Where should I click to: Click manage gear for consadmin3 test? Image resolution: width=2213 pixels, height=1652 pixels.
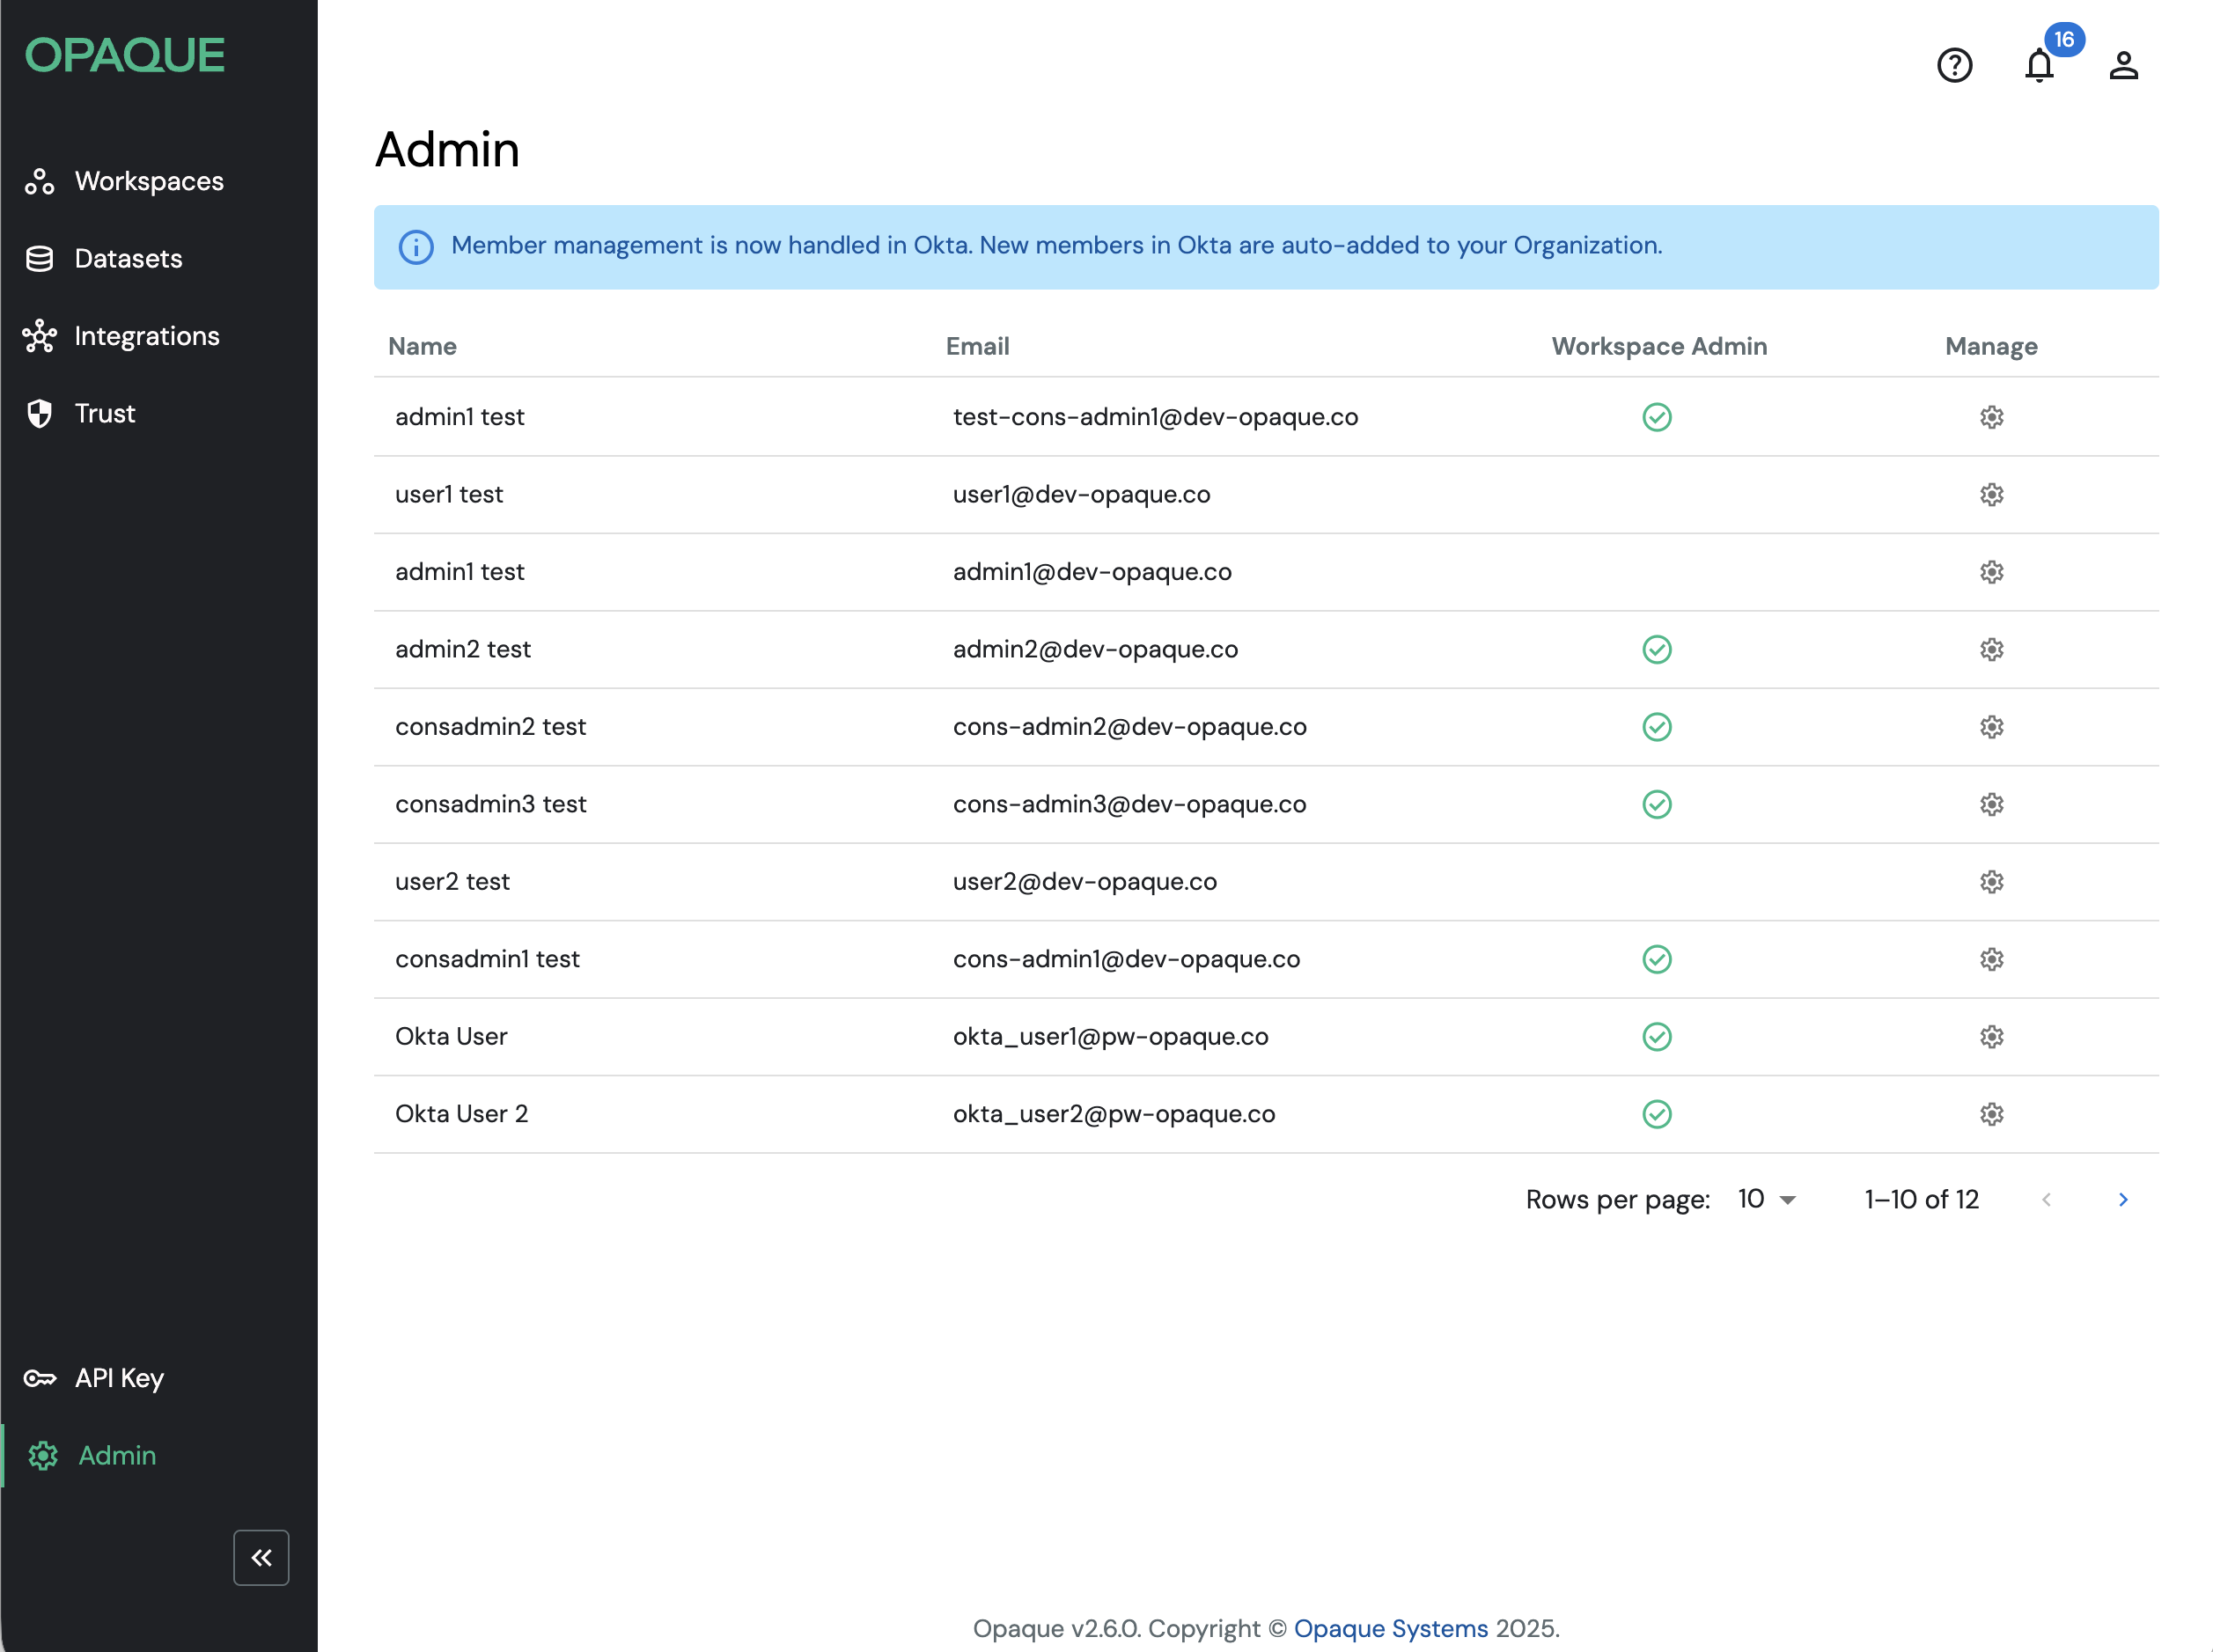click(1991, 804)
